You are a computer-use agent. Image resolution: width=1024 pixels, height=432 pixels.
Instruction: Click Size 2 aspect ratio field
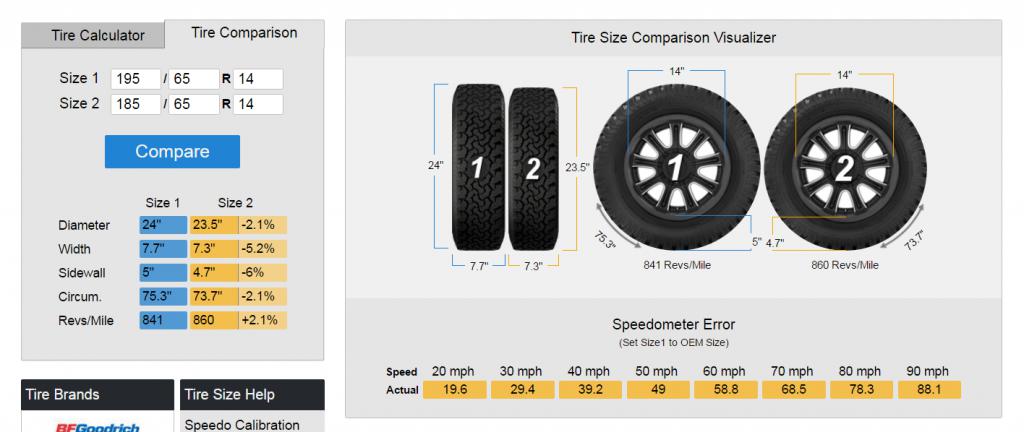tap(194, 104)
